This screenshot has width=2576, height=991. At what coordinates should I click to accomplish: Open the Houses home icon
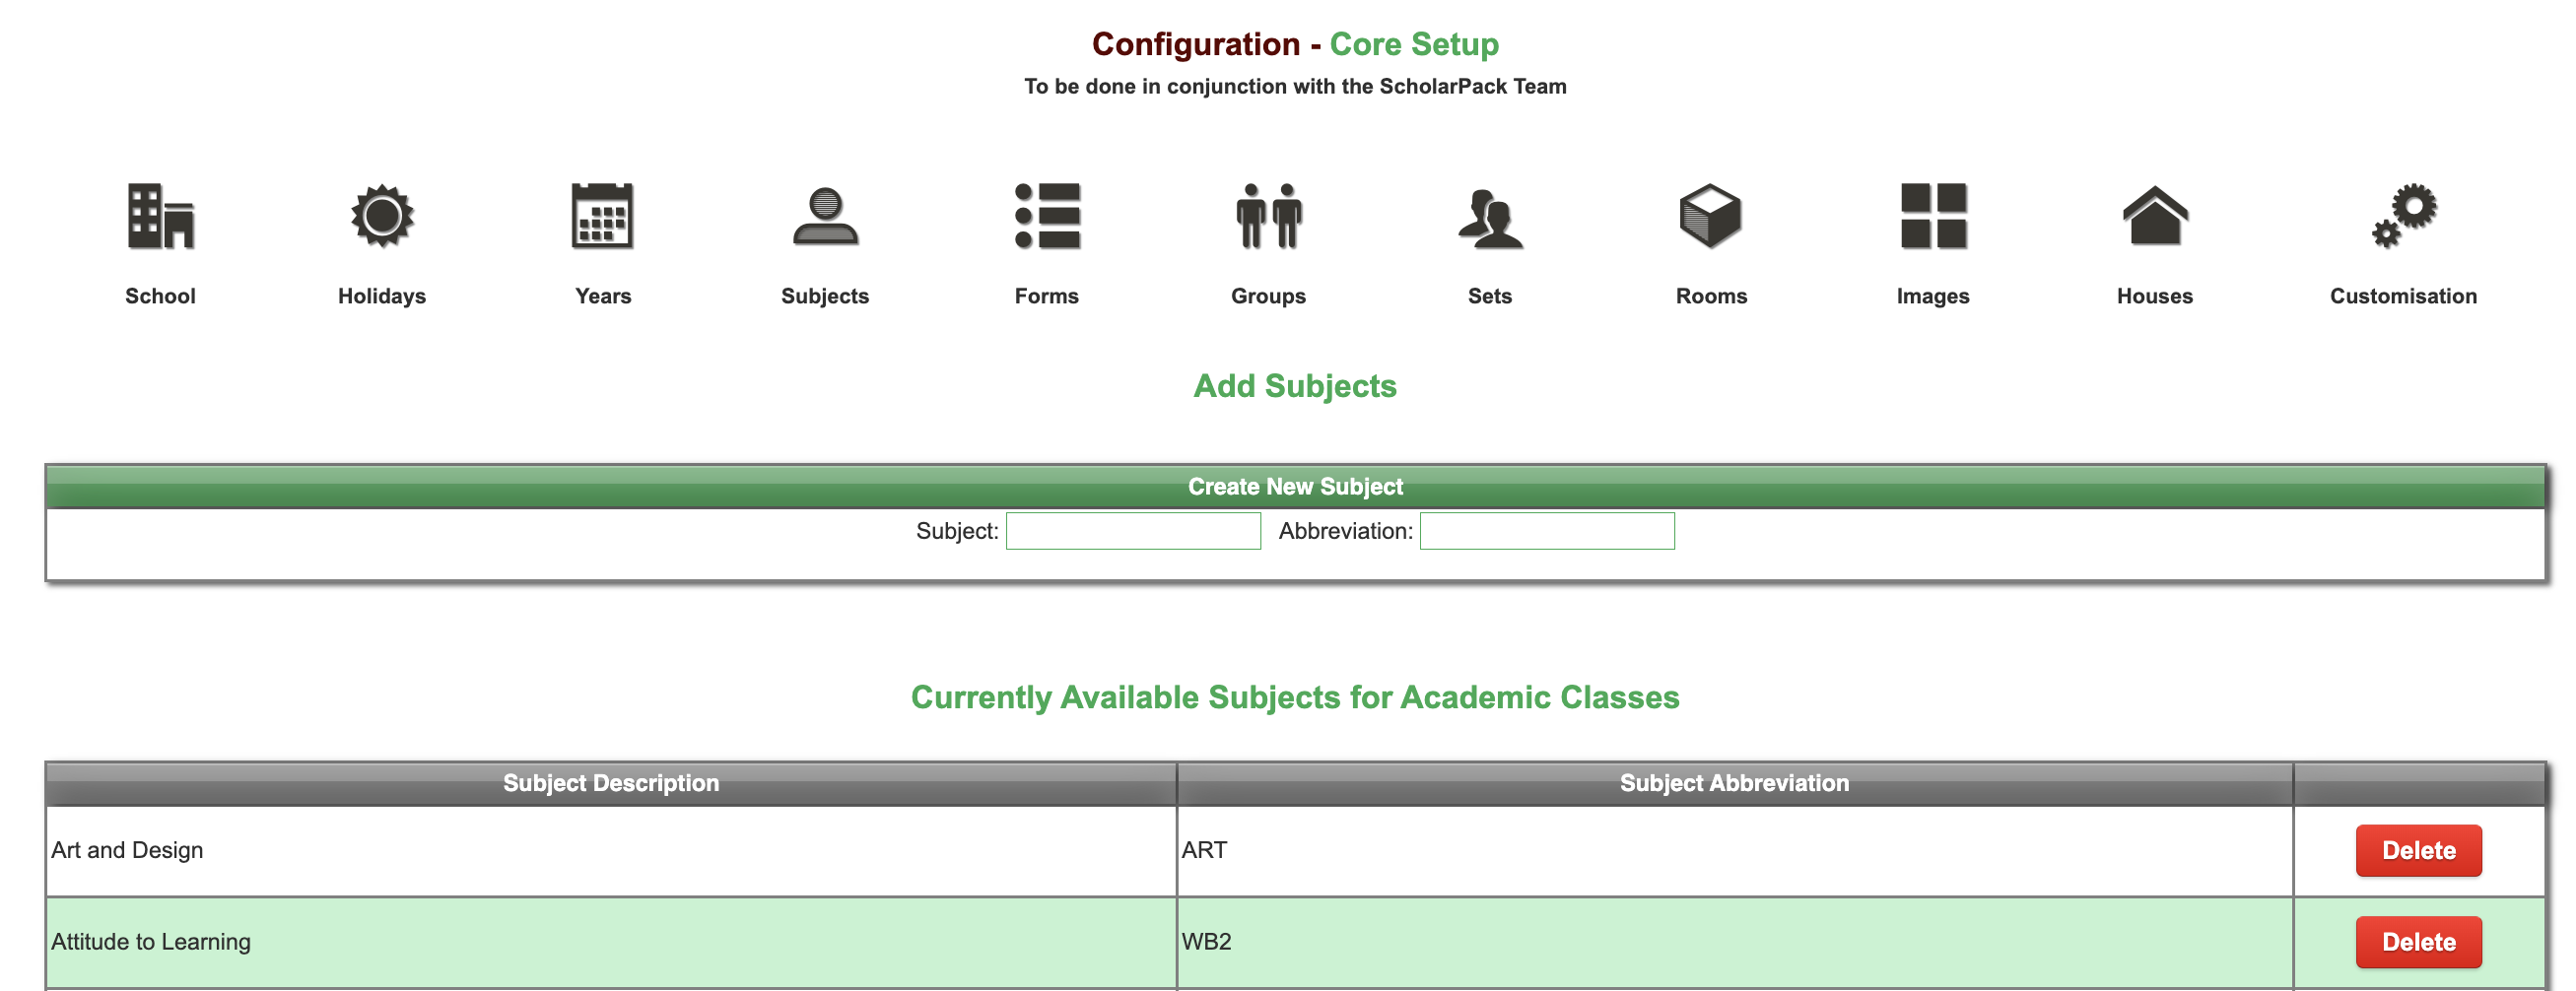[2155, 215]
